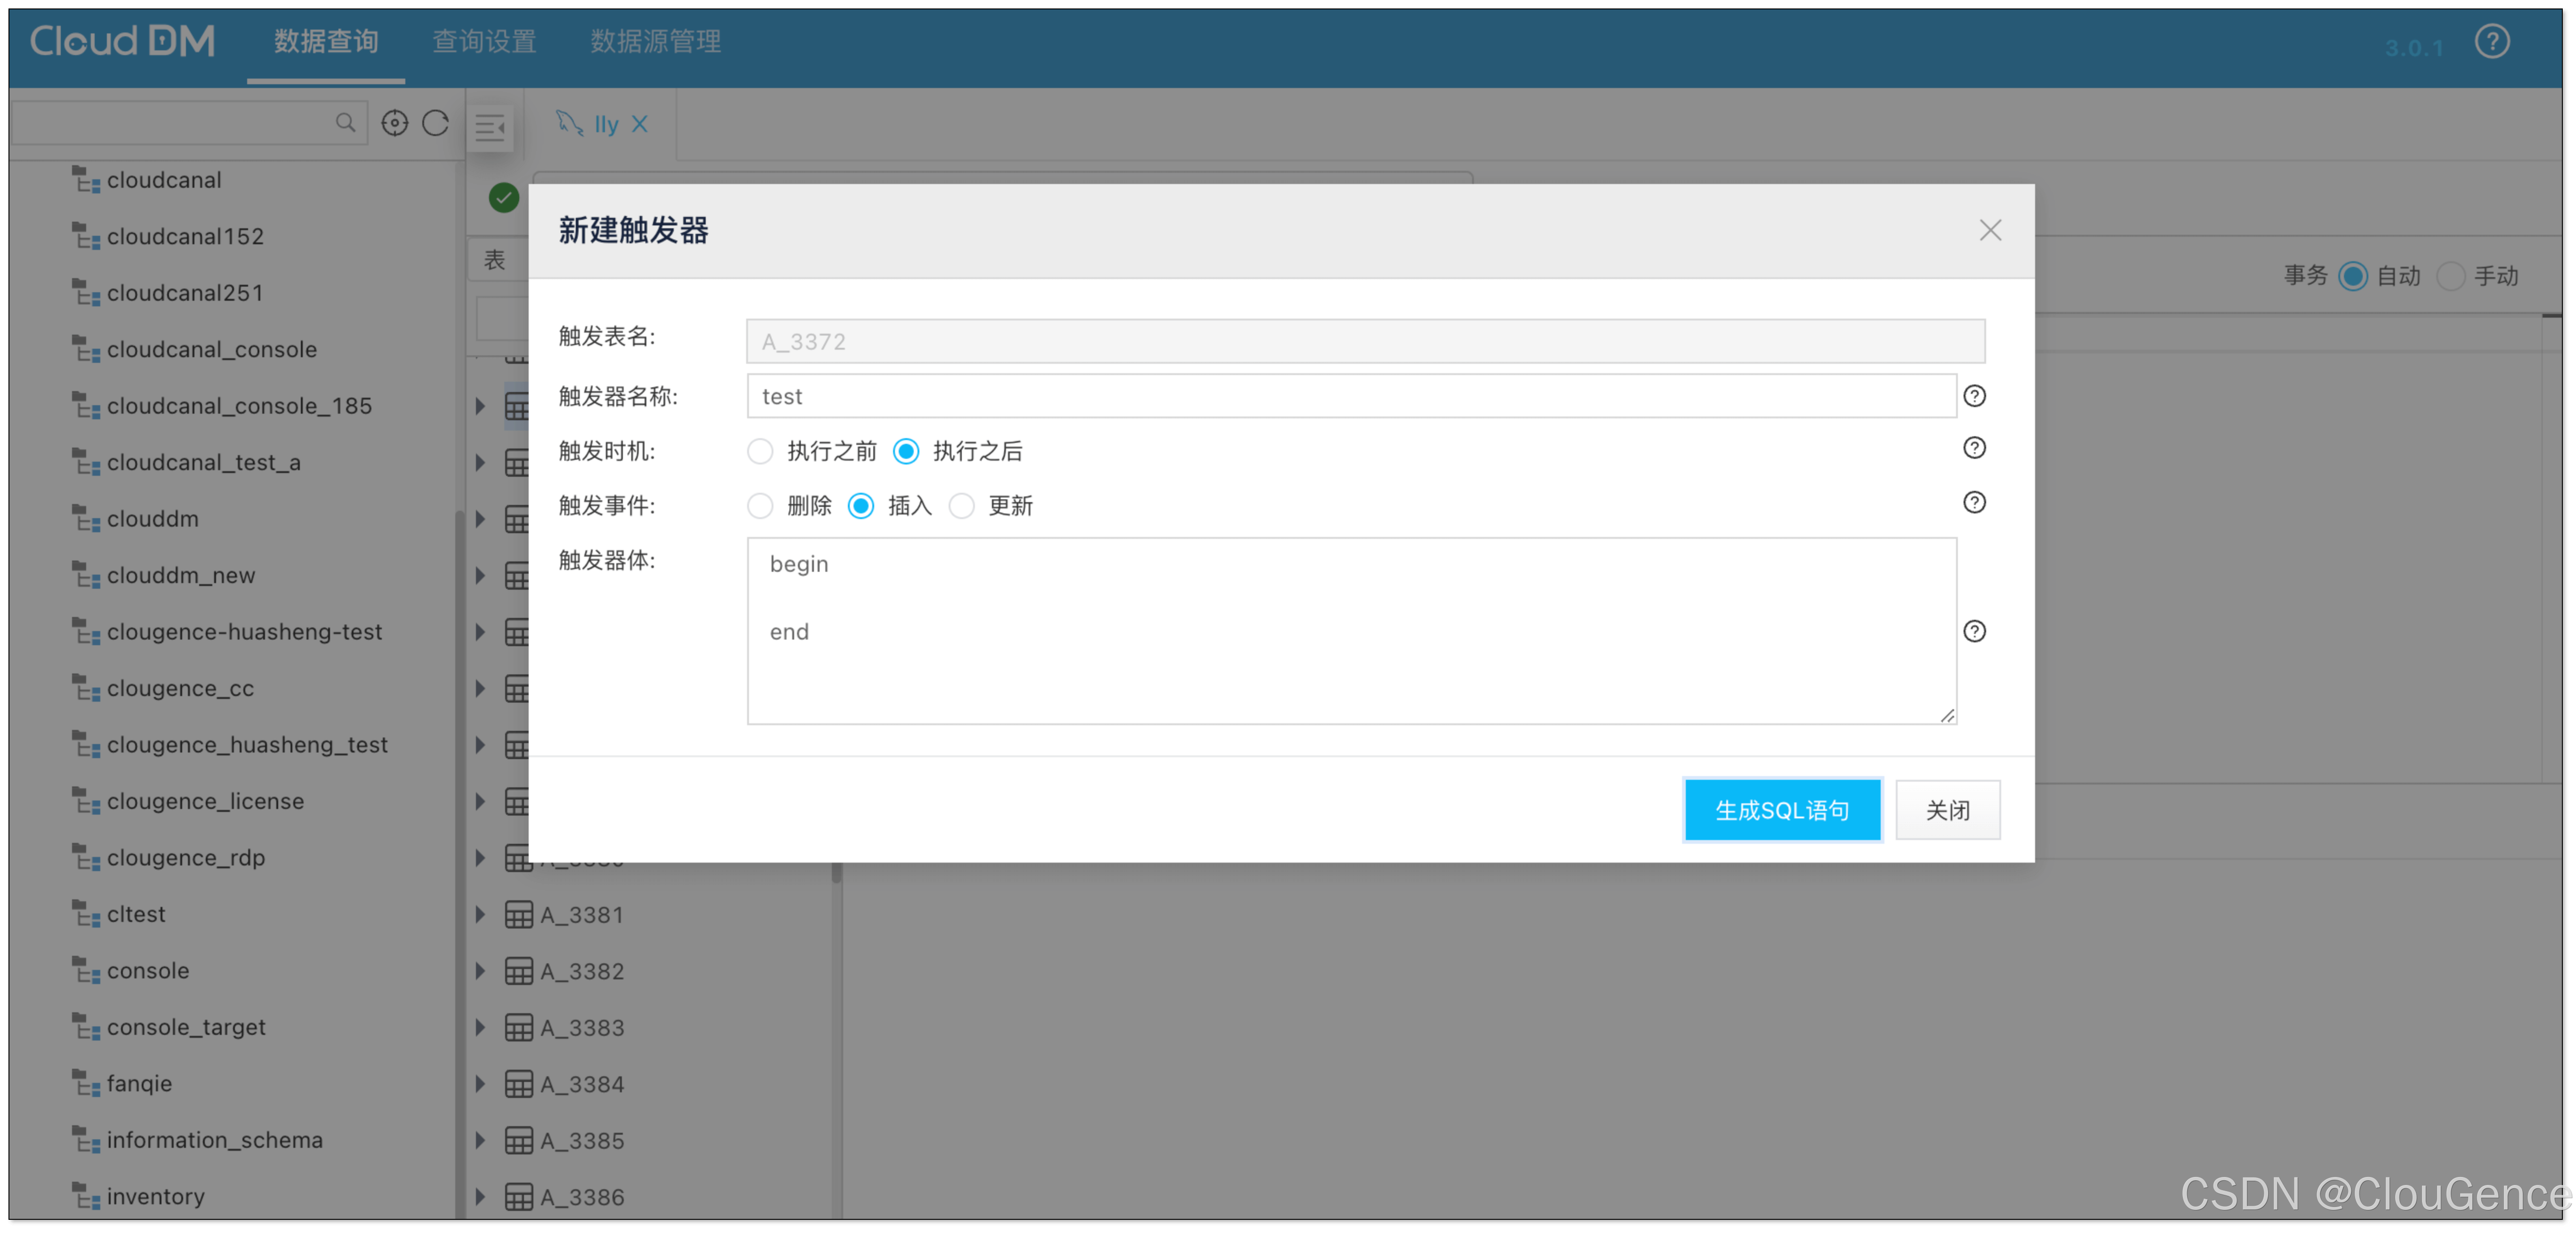Click the help icon beside trigger name field
The image size is (2576, 1233).
(x=1974, y=396)
